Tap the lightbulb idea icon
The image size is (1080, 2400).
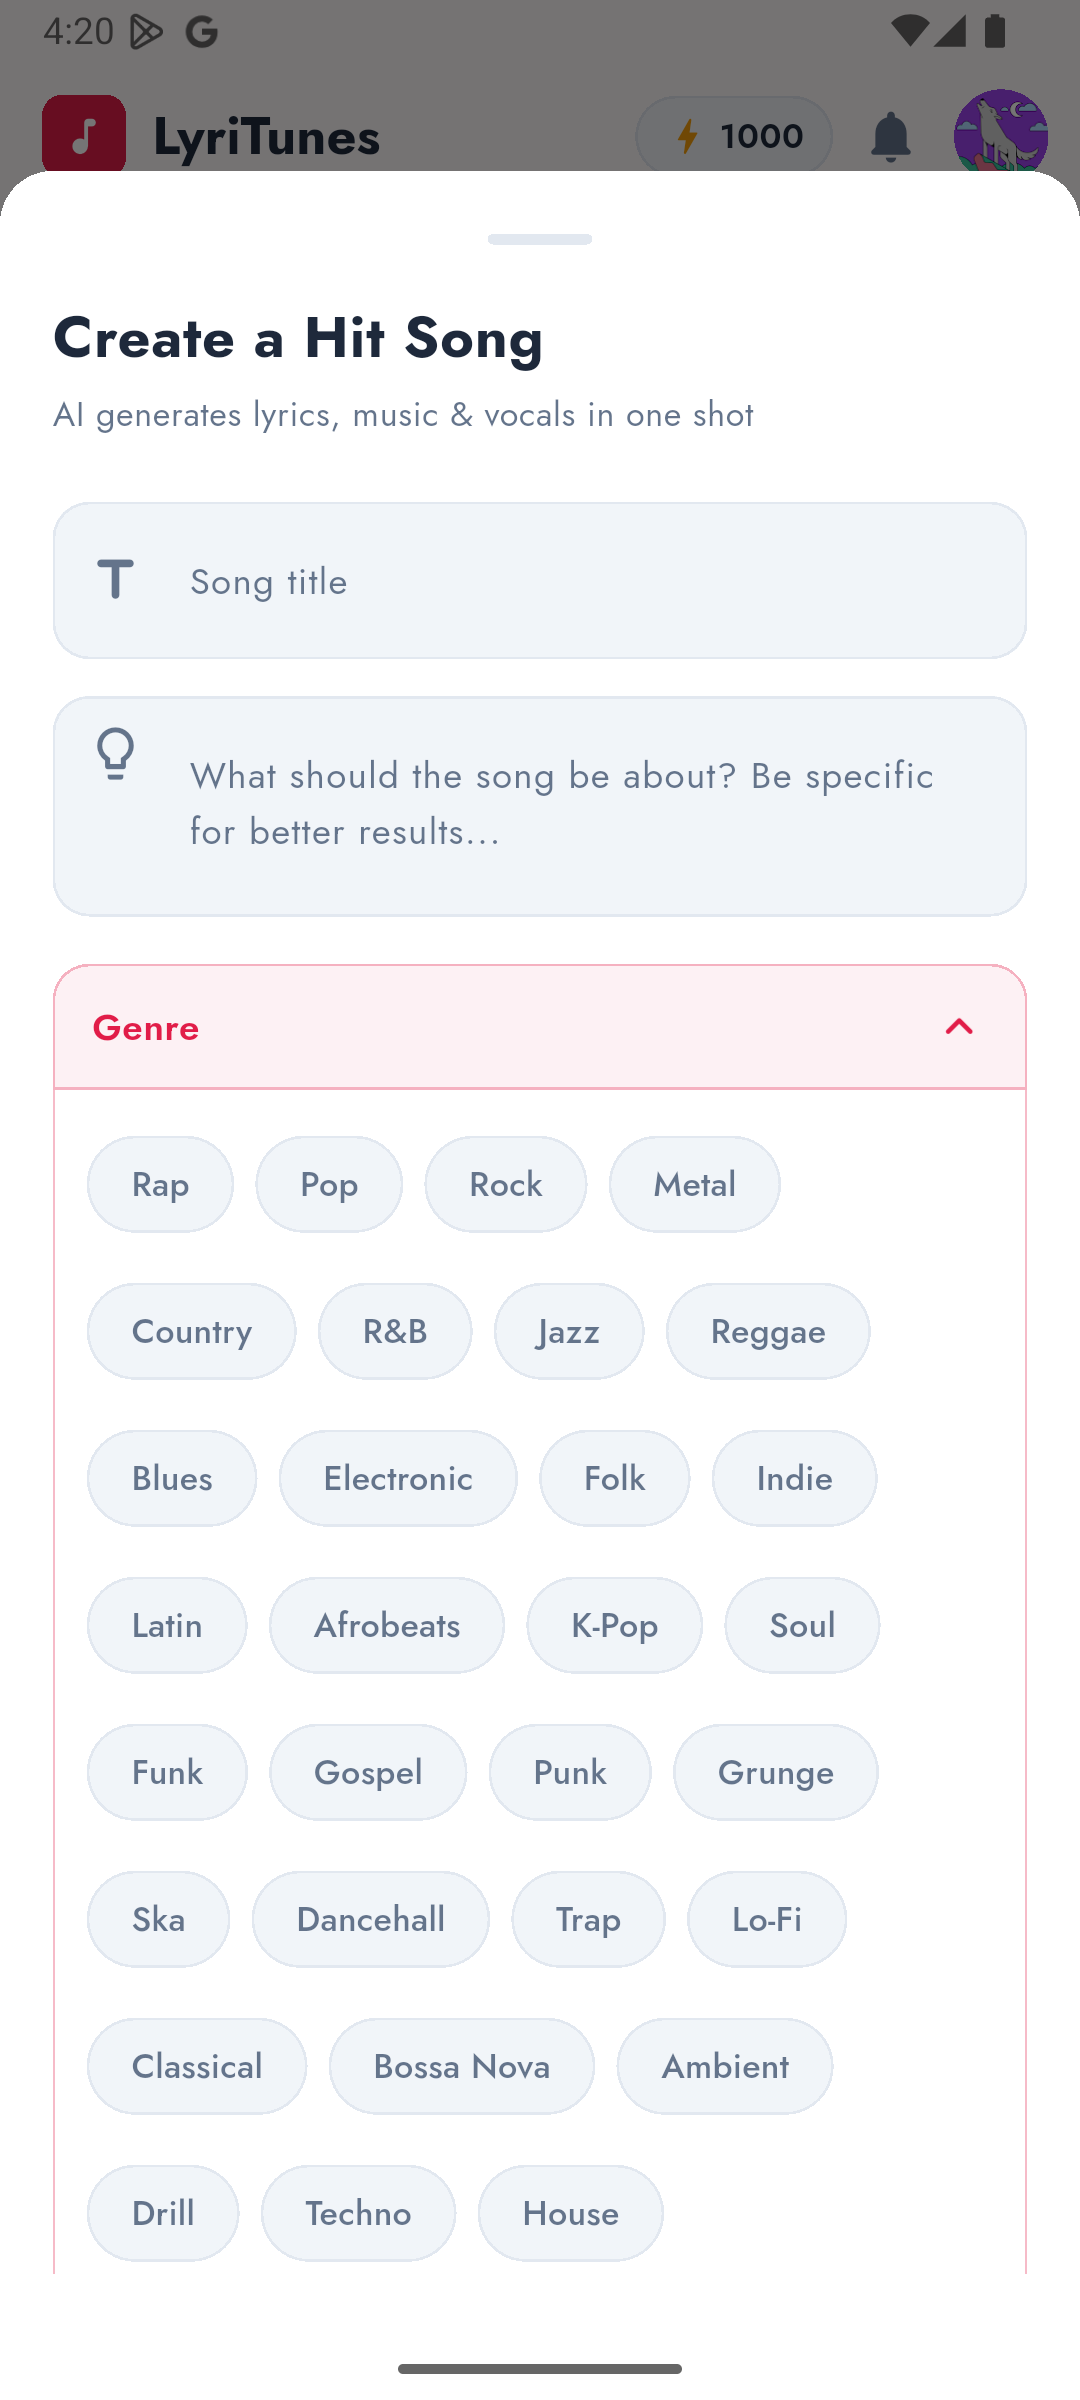pos(116,754)
